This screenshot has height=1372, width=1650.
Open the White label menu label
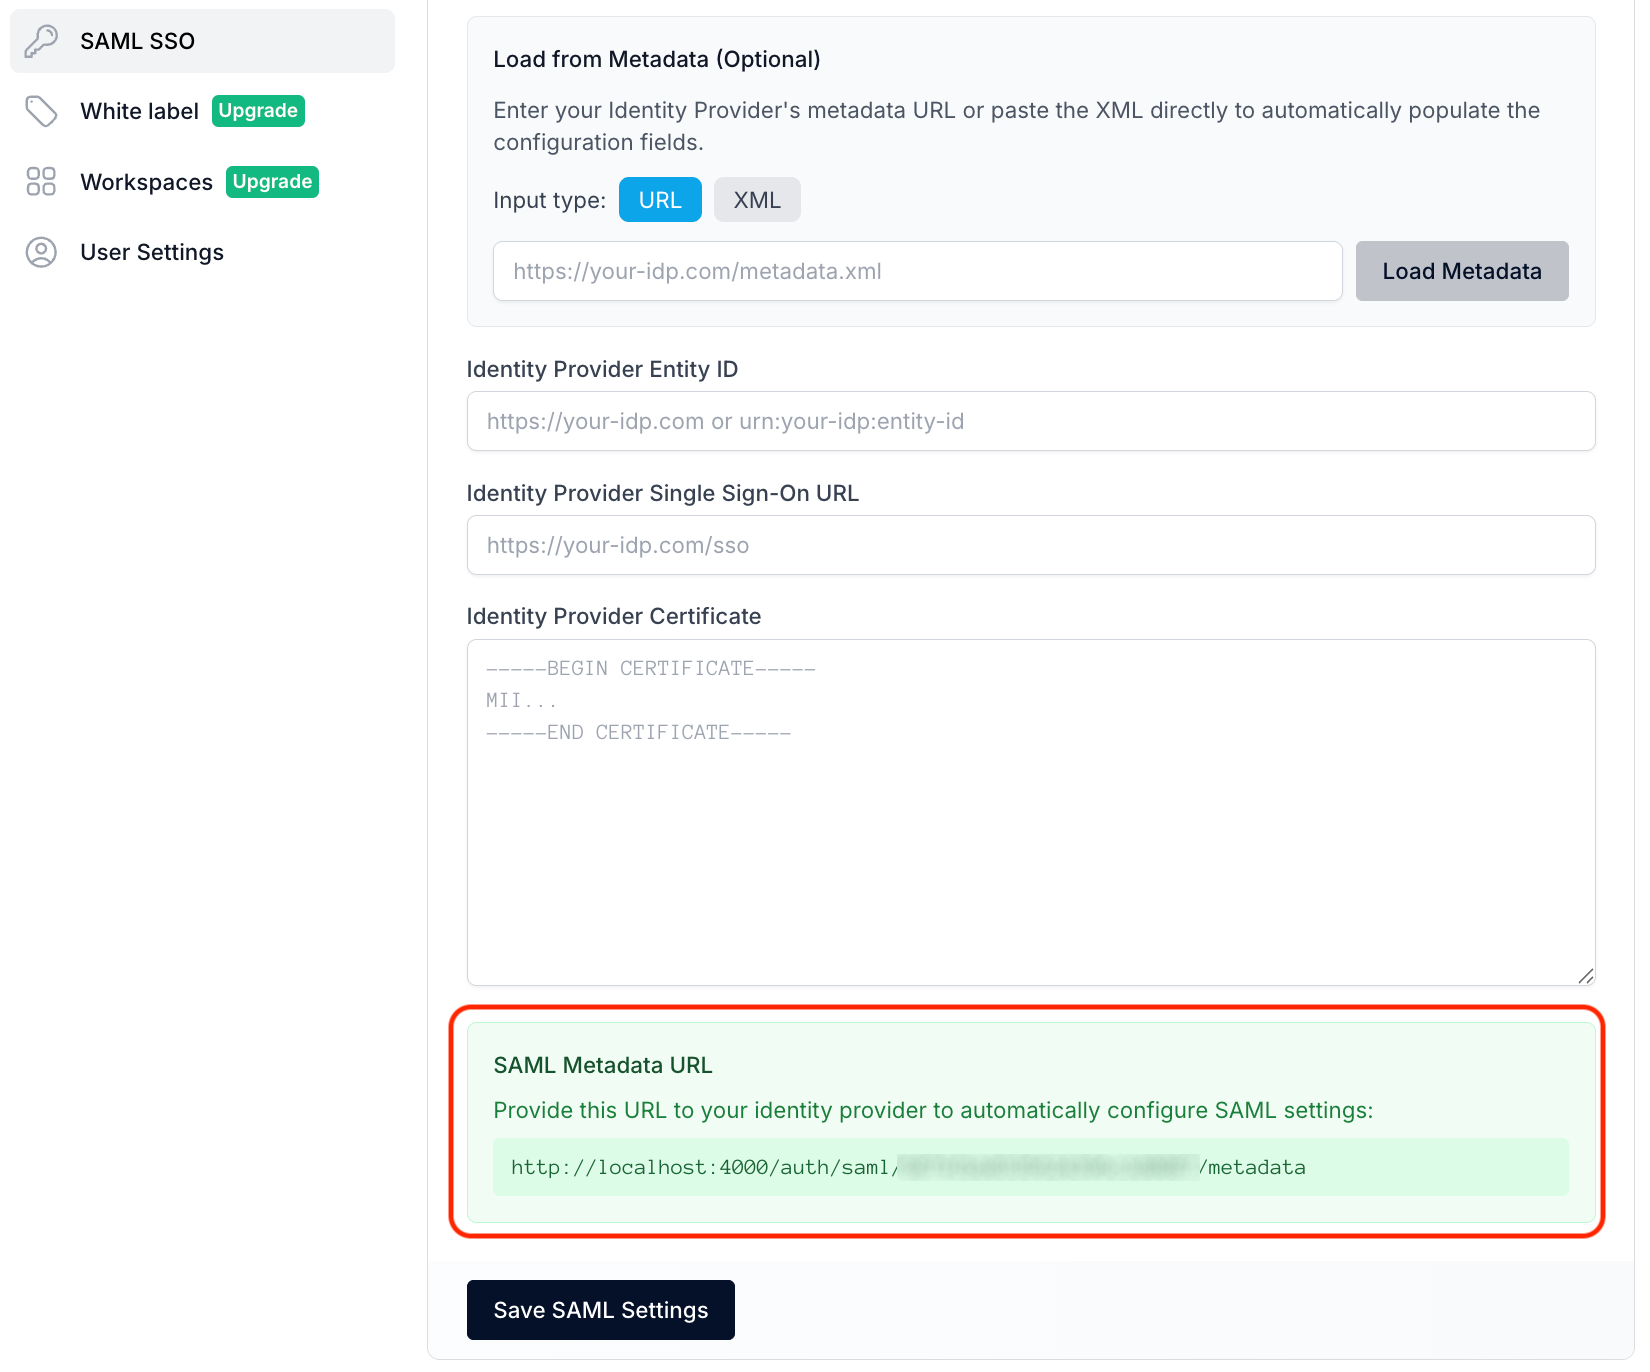[x=139, y=111]
